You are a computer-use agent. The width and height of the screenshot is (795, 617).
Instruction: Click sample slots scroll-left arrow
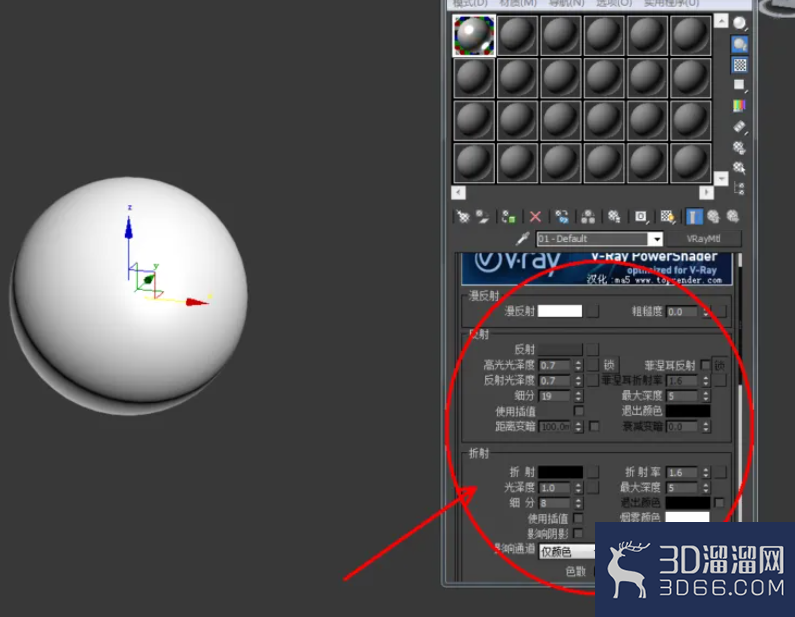point(458,193)
